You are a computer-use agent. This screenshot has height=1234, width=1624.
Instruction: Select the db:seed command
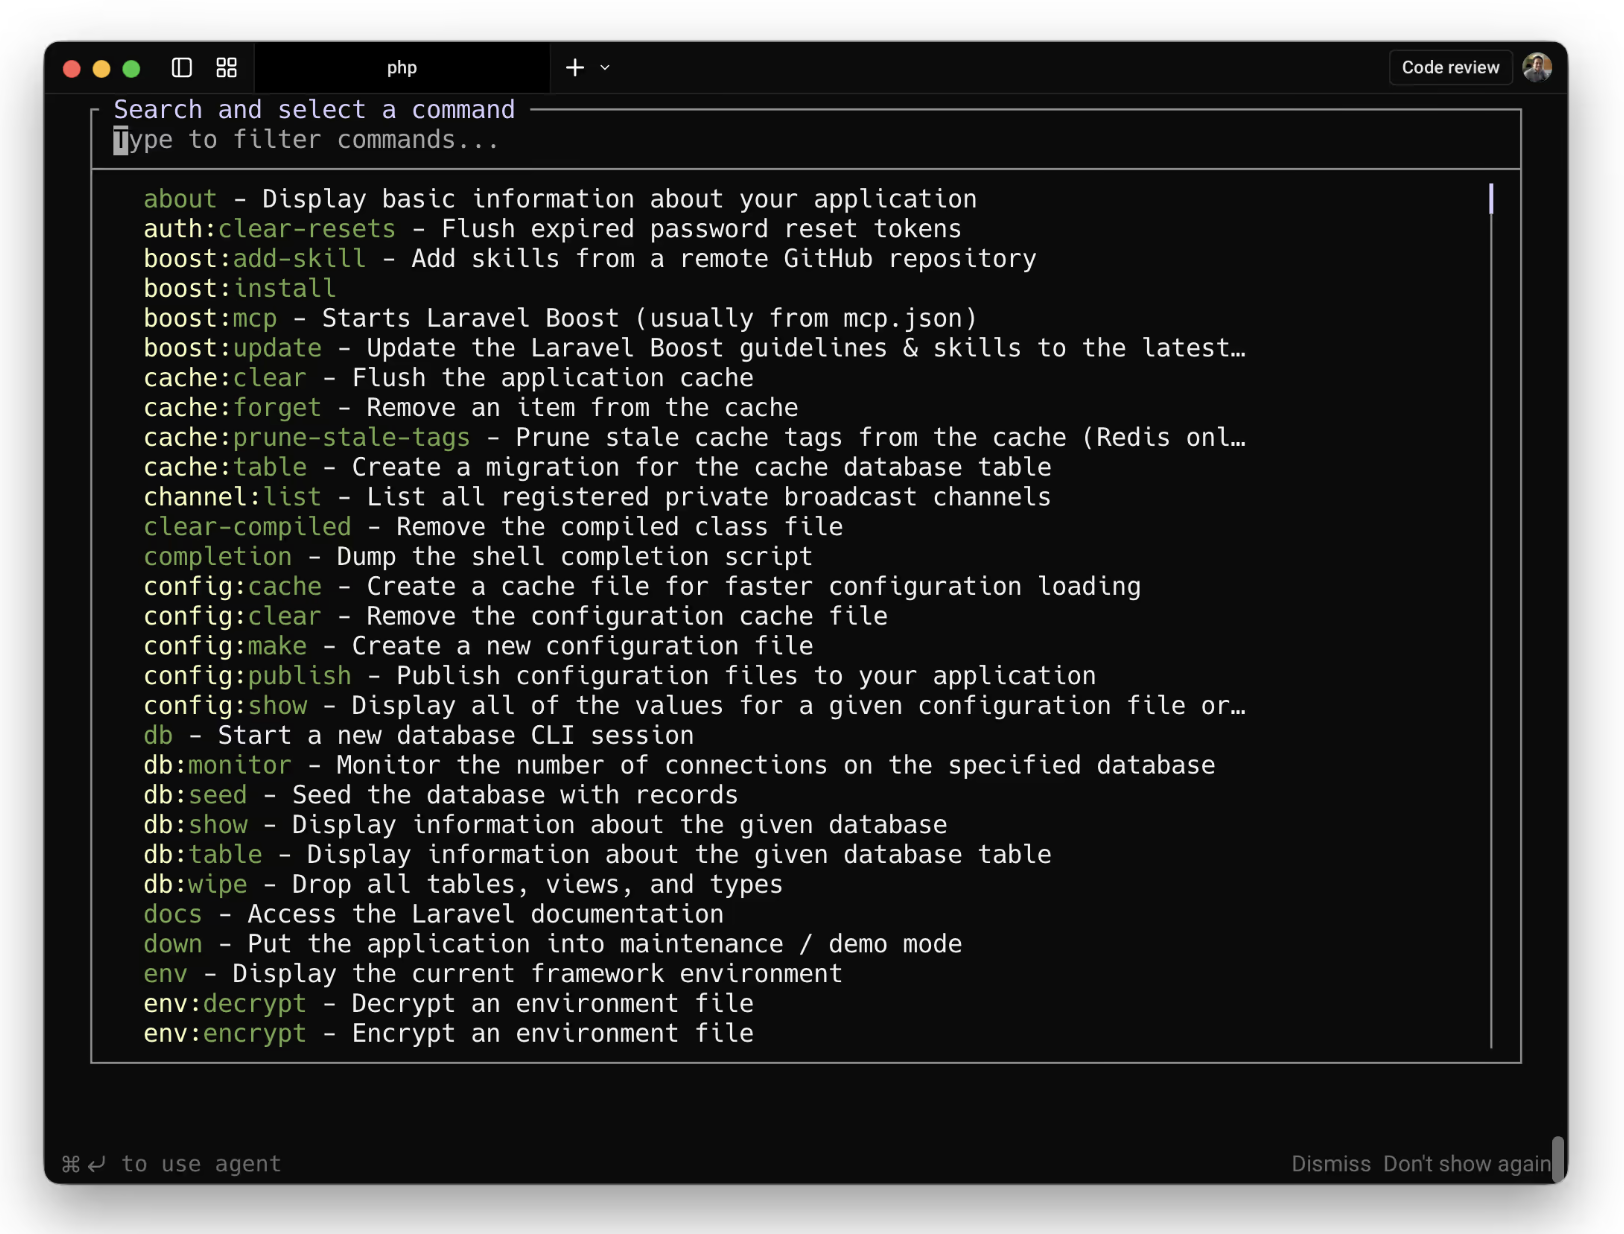(x=195, y=795)
